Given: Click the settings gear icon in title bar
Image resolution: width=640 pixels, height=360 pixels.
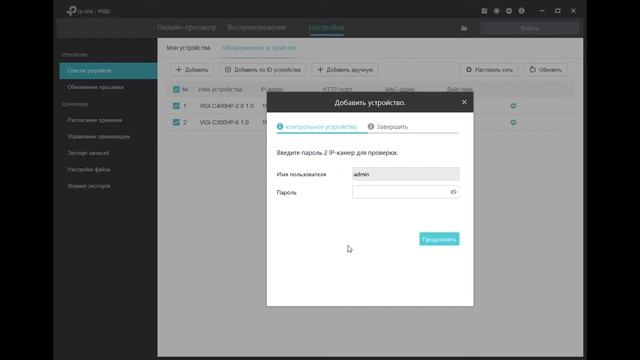Looking at the screenshot, I should (x=509, y=11).
